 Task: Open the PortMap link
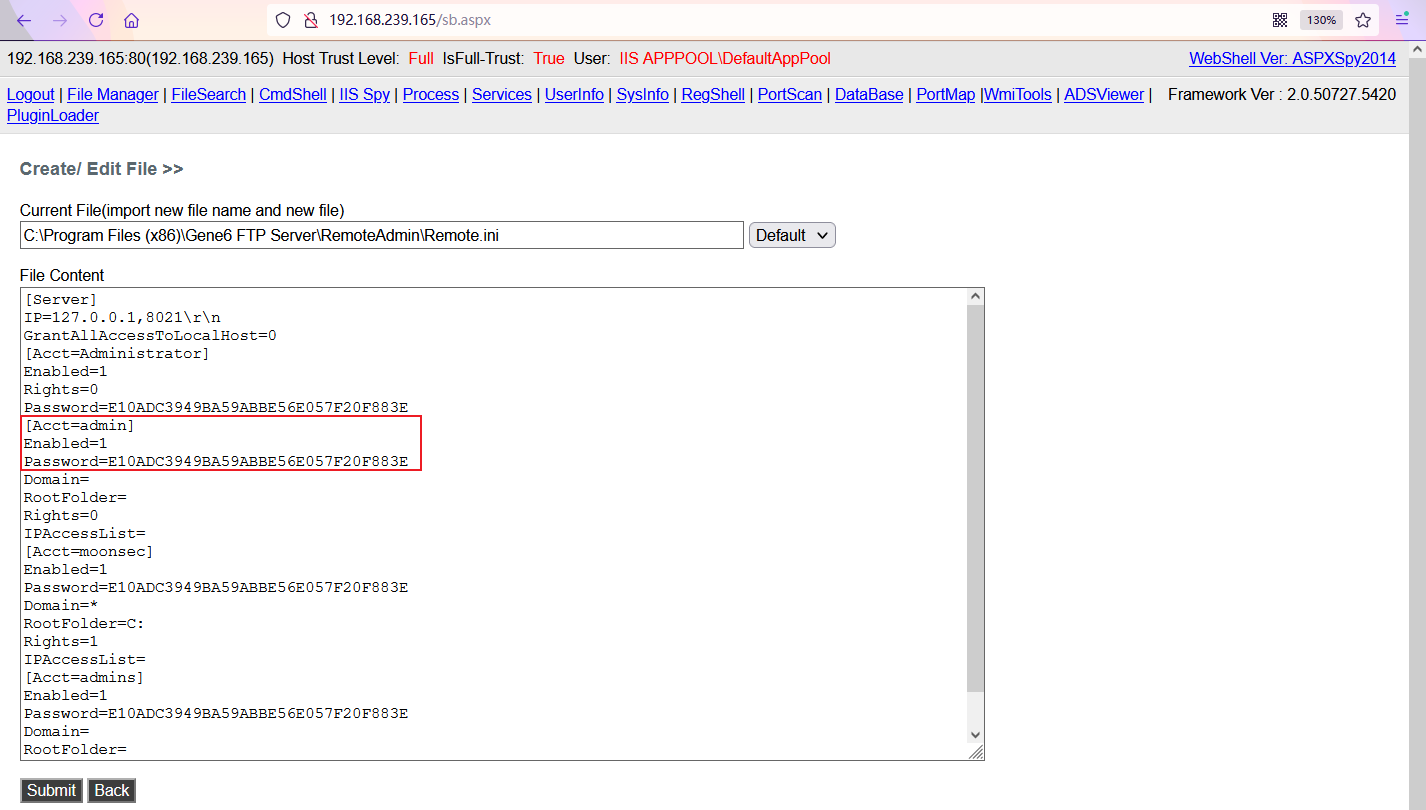945,95
